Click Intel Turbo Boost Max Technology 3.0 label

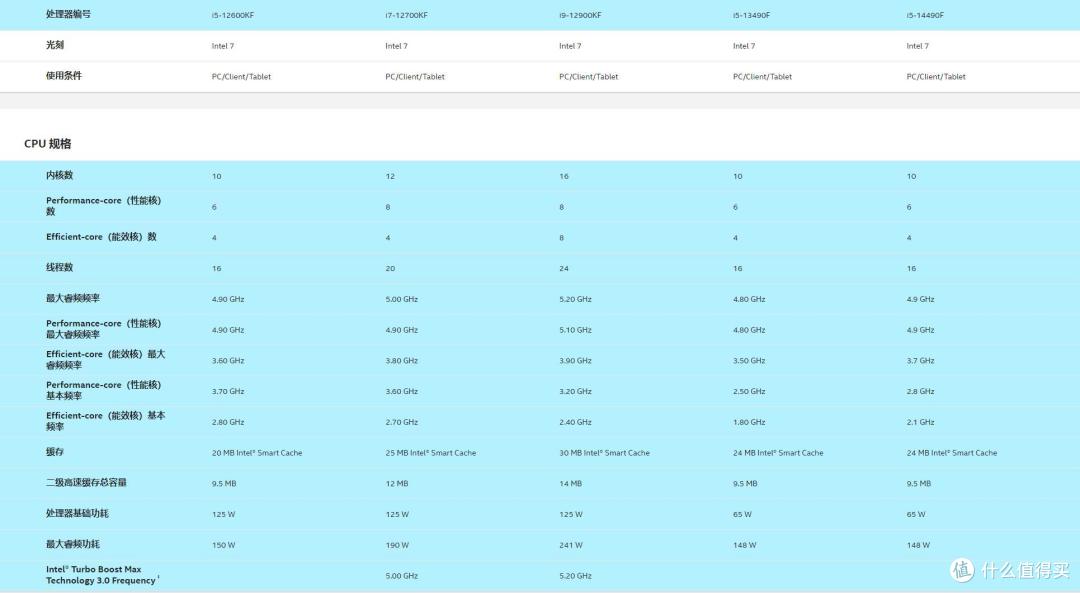click(x=102, y=574)
